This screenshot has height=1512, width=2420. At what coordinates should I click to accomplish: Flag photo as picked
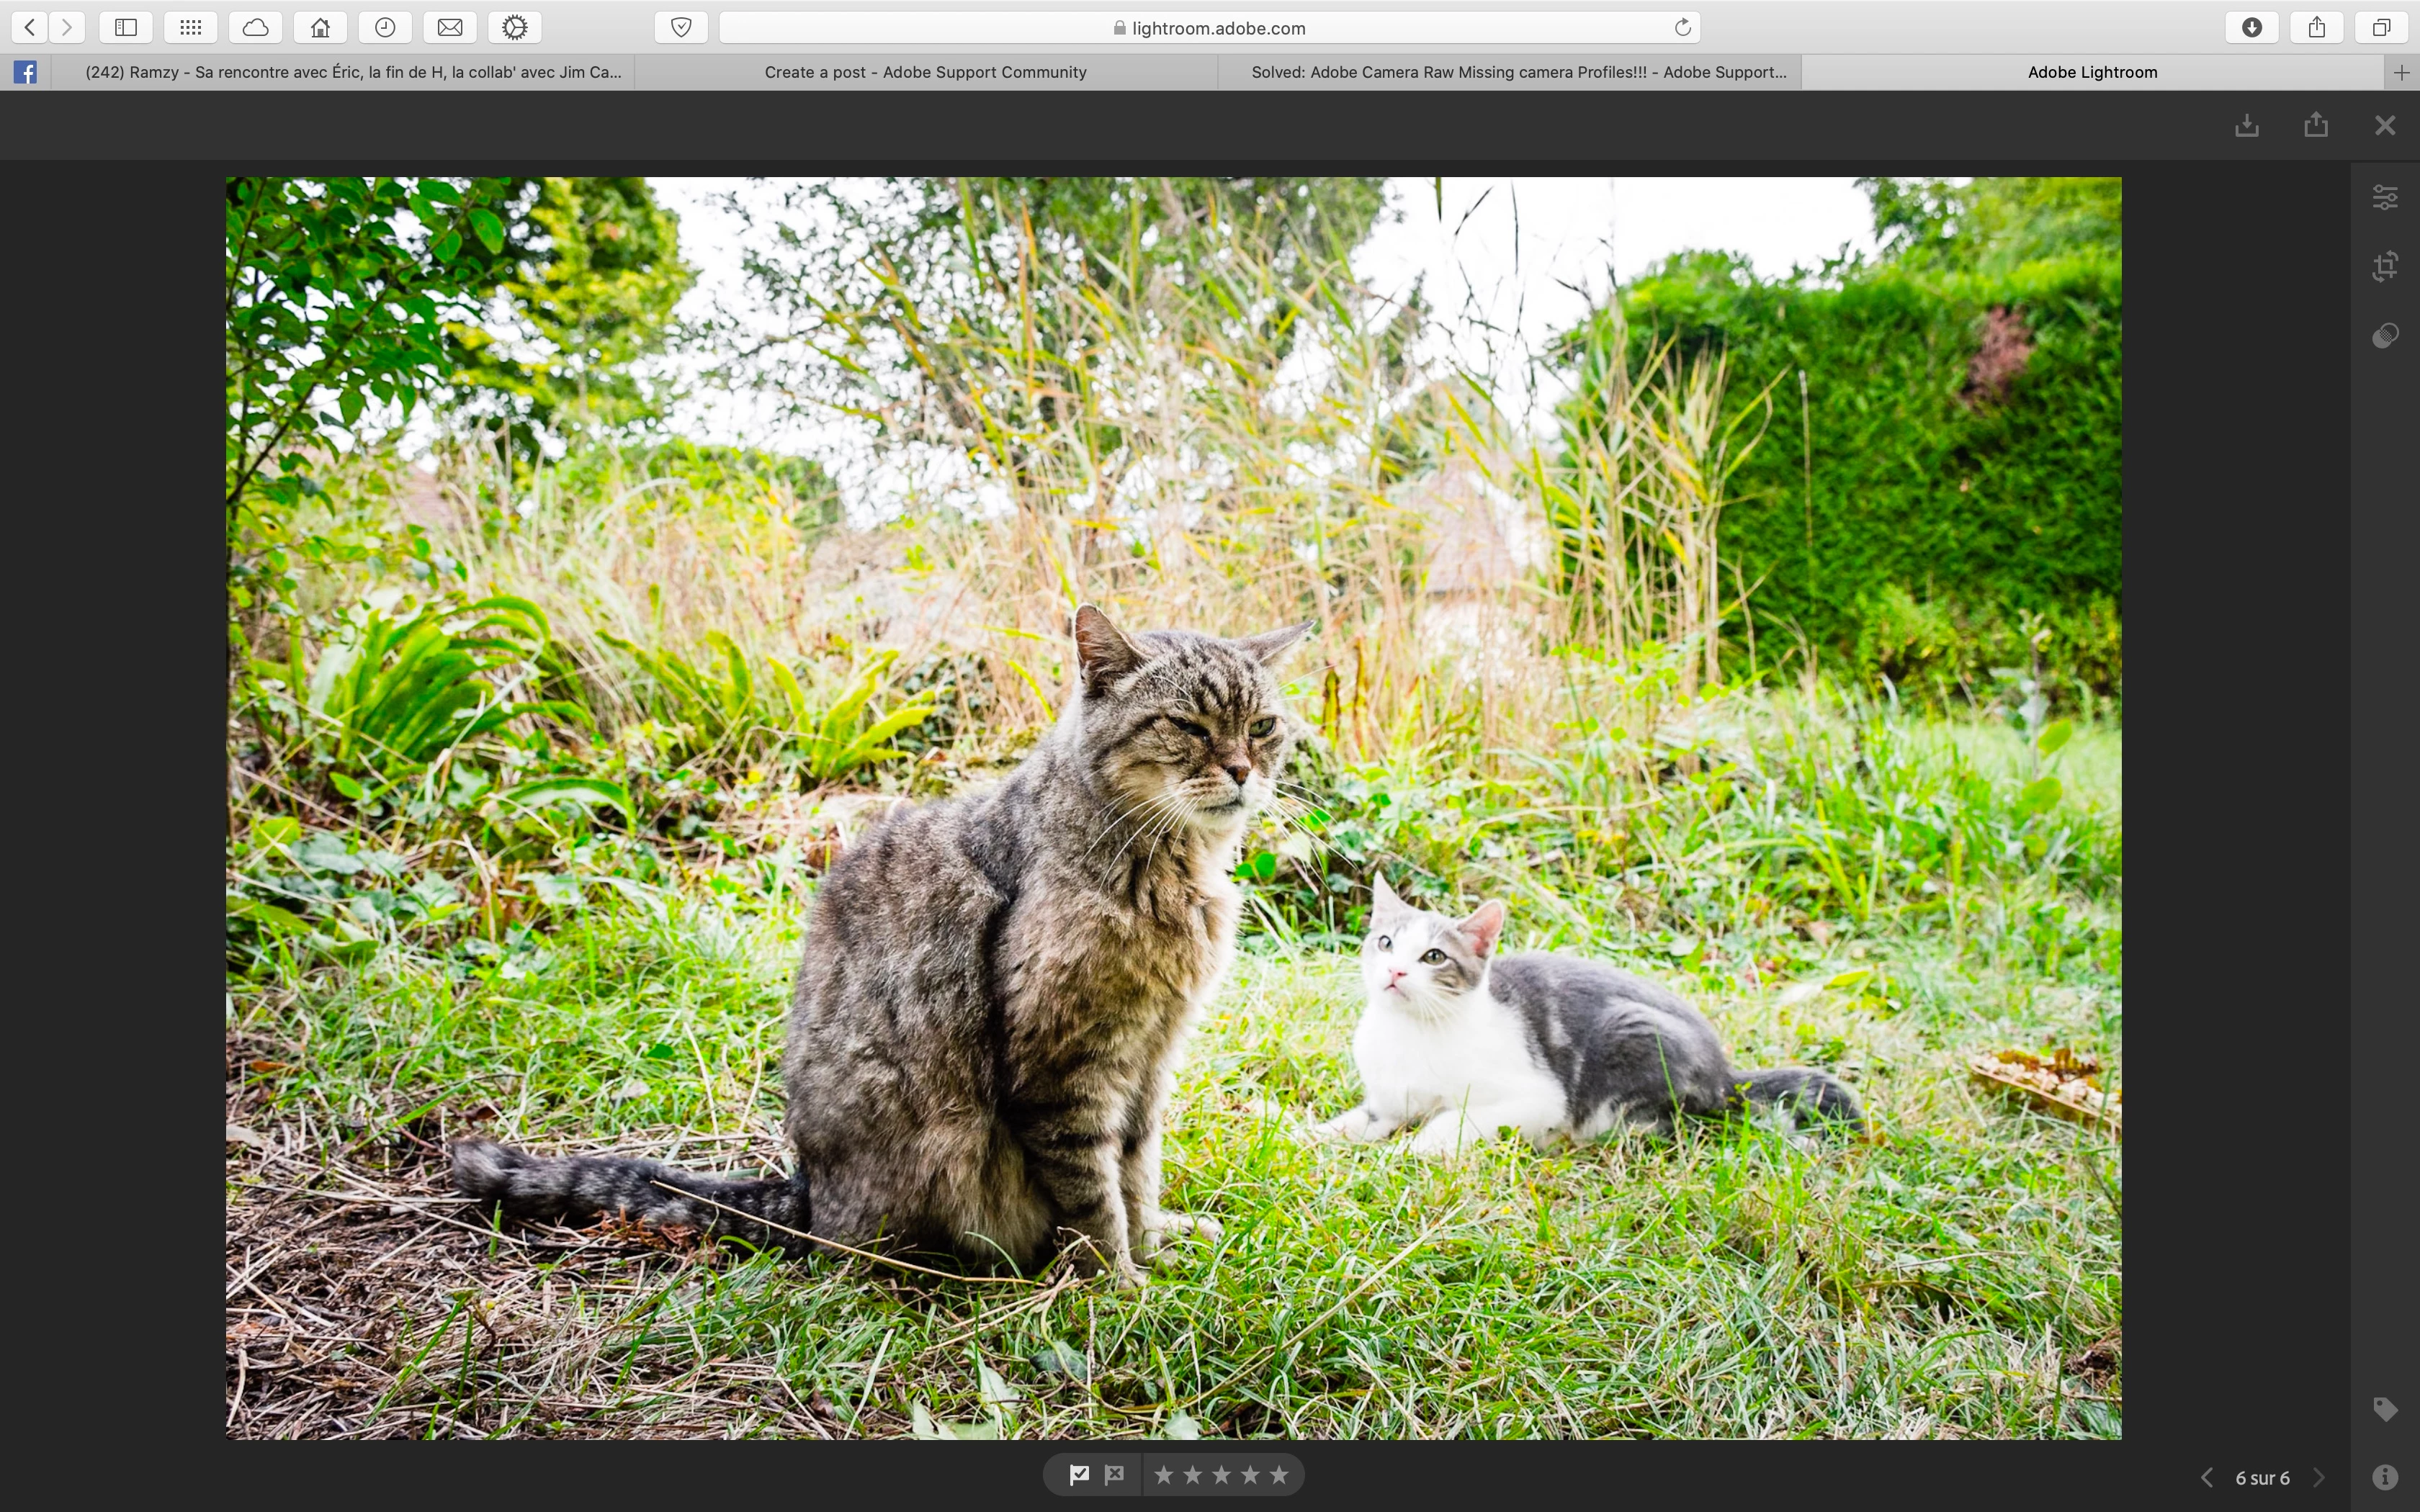[1079, 1474]
